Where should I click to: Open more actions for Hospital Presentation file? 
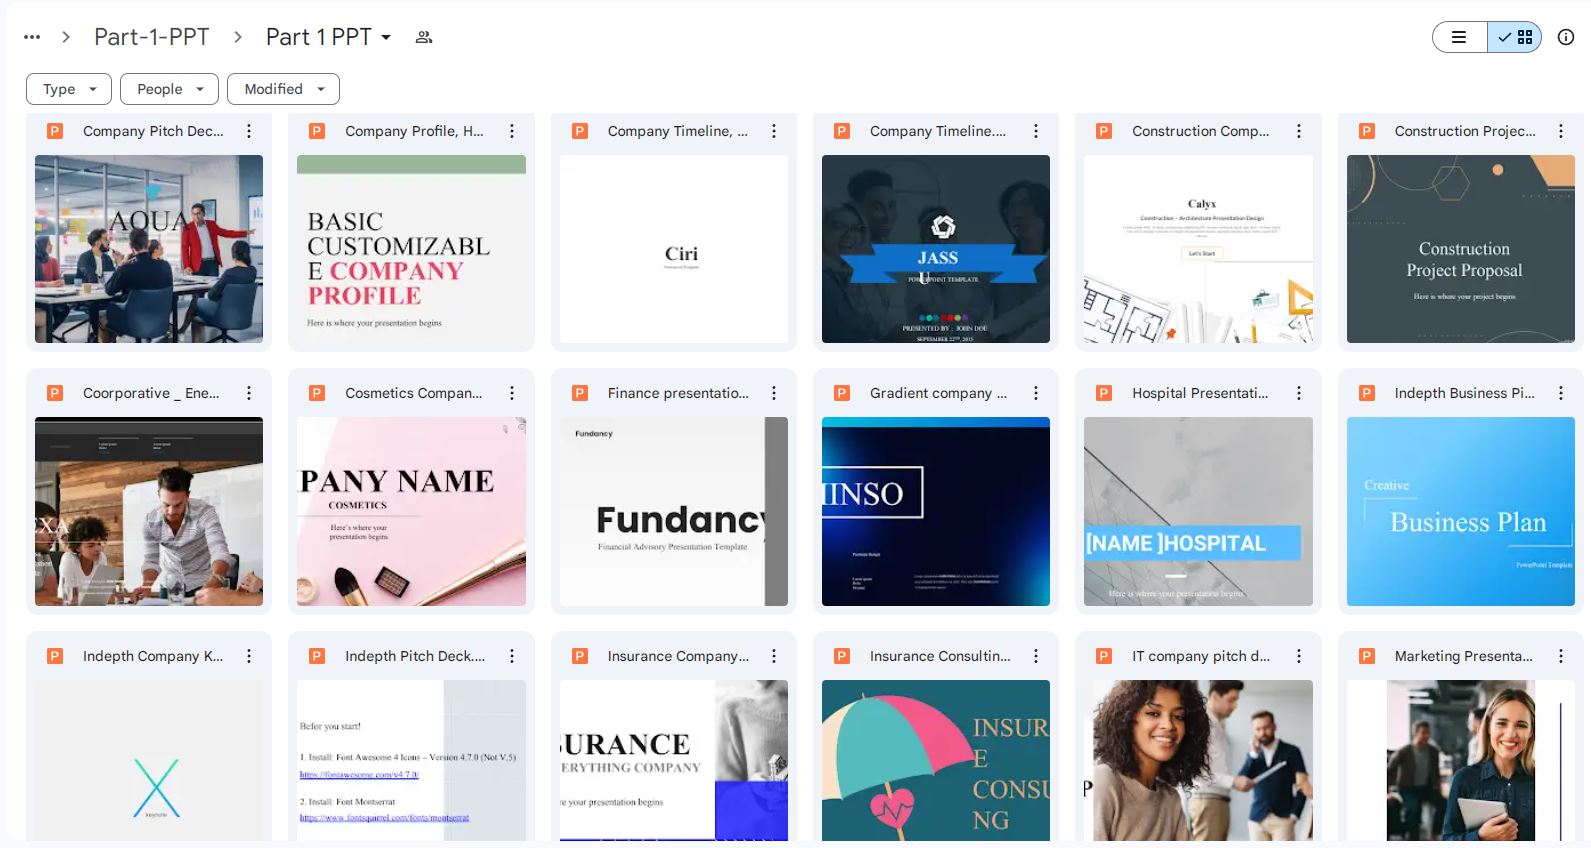pos(1298,393)
